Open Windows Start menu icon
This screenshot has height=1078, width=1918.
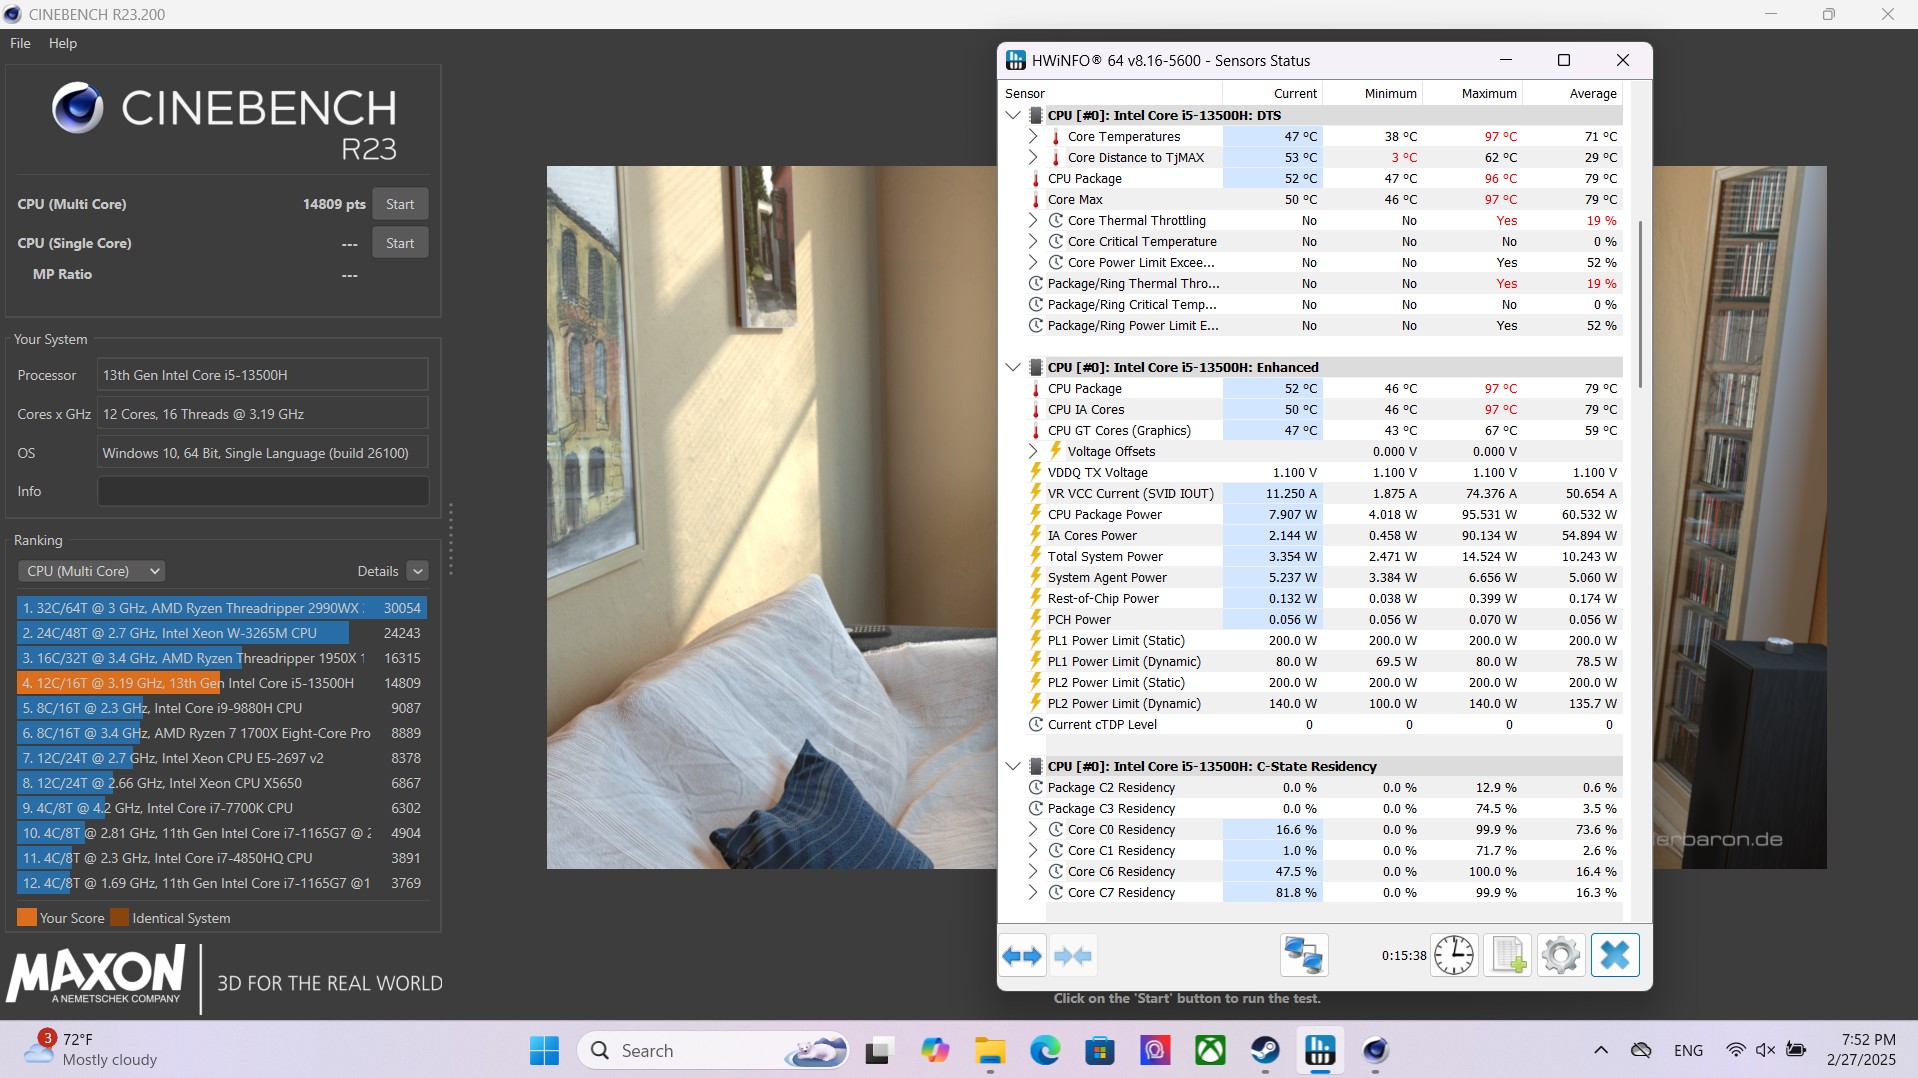tap(544, 1051)
